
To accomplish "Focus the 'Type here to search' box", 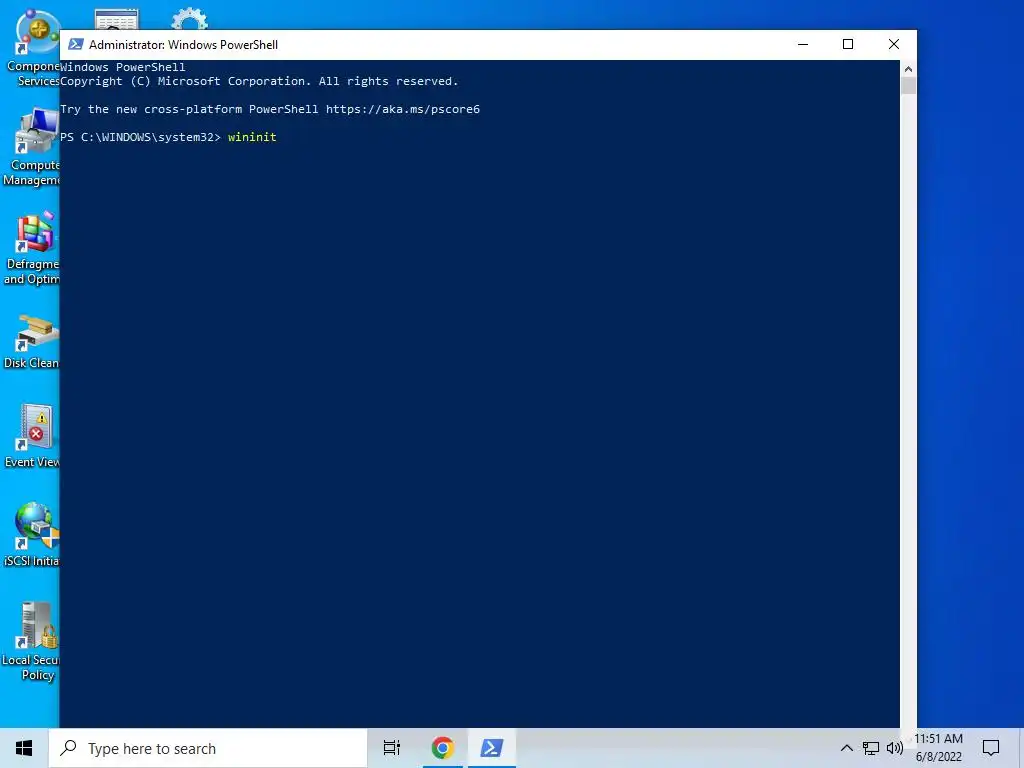I will 208,748.
